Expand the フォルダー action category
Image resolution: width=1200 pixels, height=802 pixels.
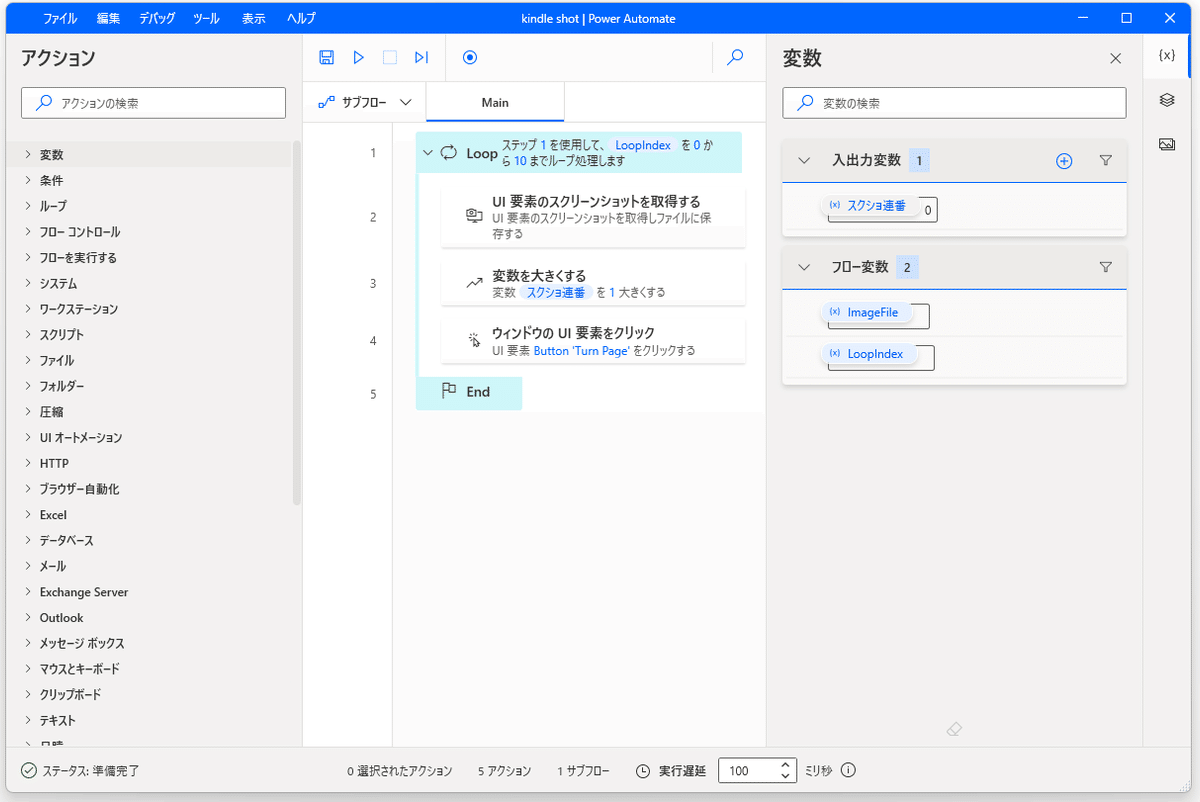pyautogui.click(x=28, y=386)
